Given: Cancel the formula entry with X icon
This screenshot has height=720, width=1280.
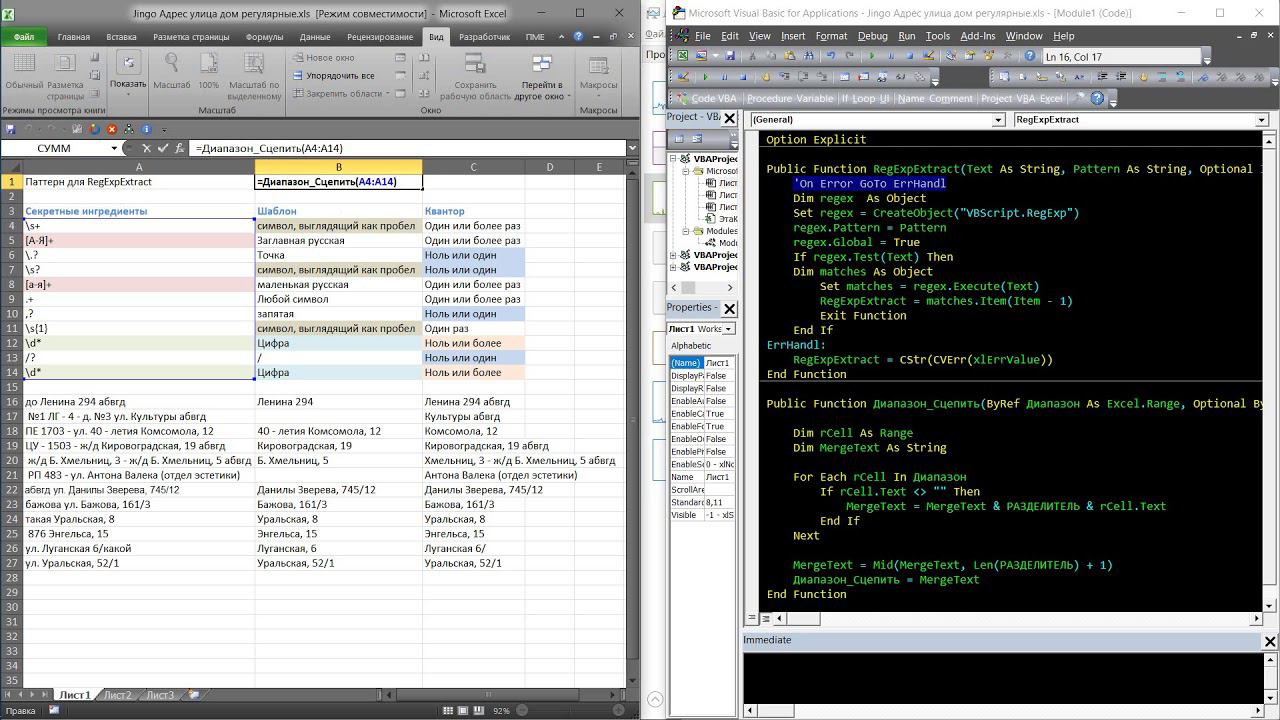Looking at the screenshot, I should pyautogui.click(x=147, y=148).
